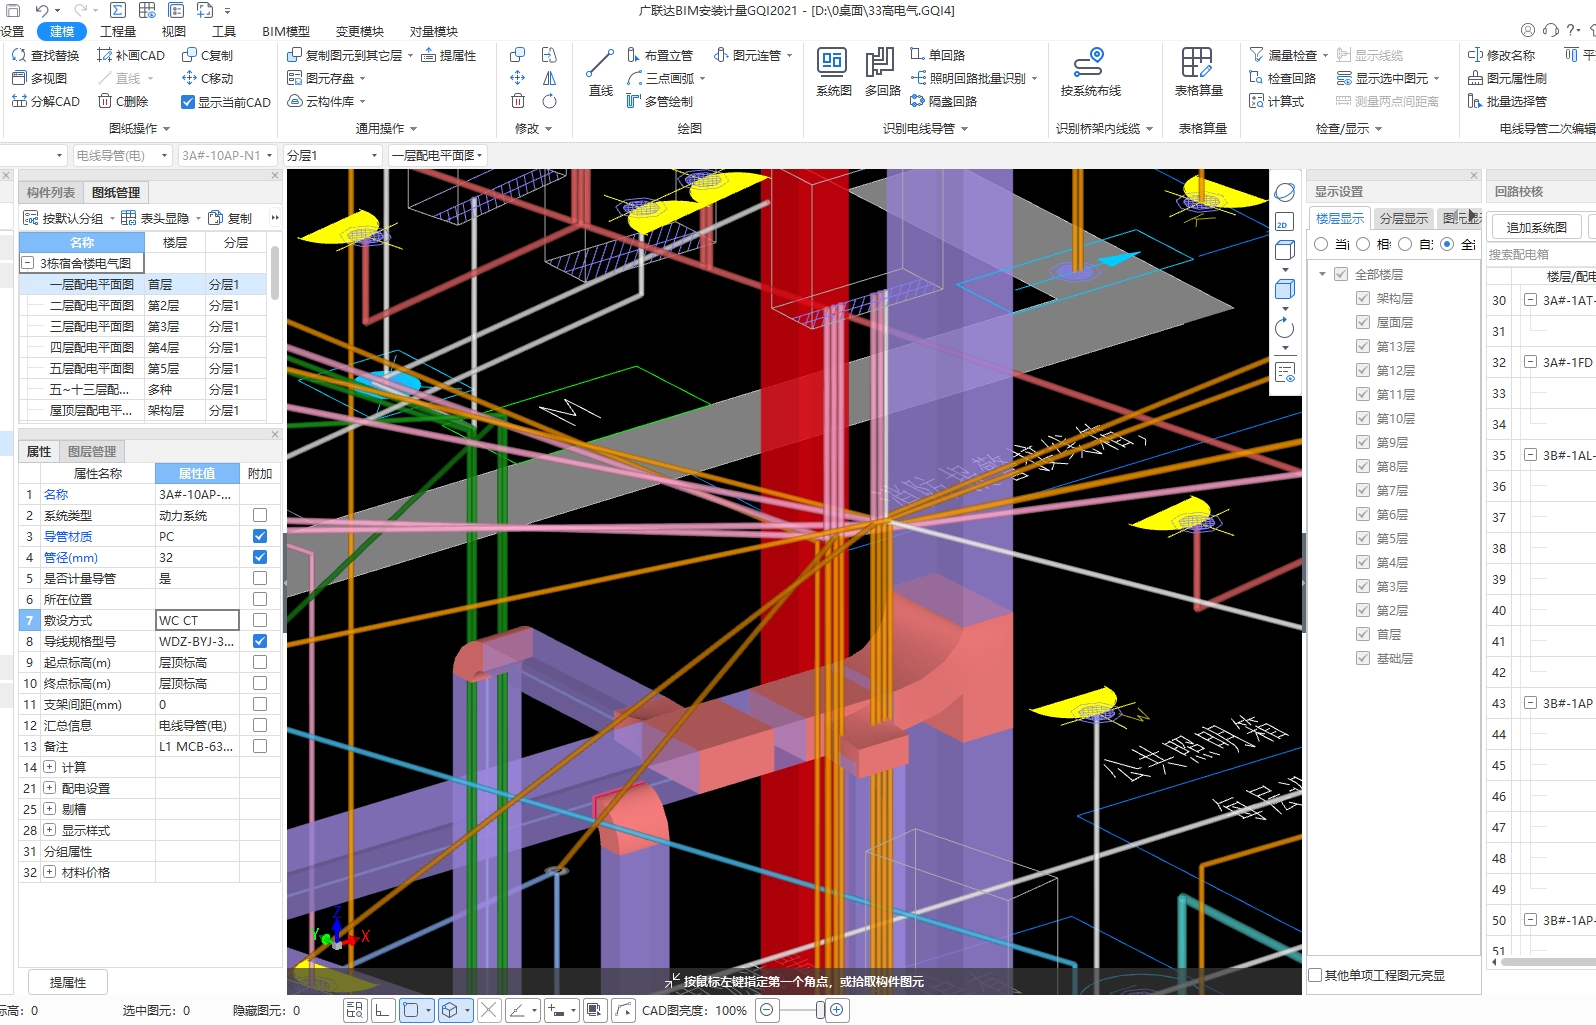Toggle 系统类型 附加 checkbox
This screenshot has height=1025, width=1596.
(260, 515)
